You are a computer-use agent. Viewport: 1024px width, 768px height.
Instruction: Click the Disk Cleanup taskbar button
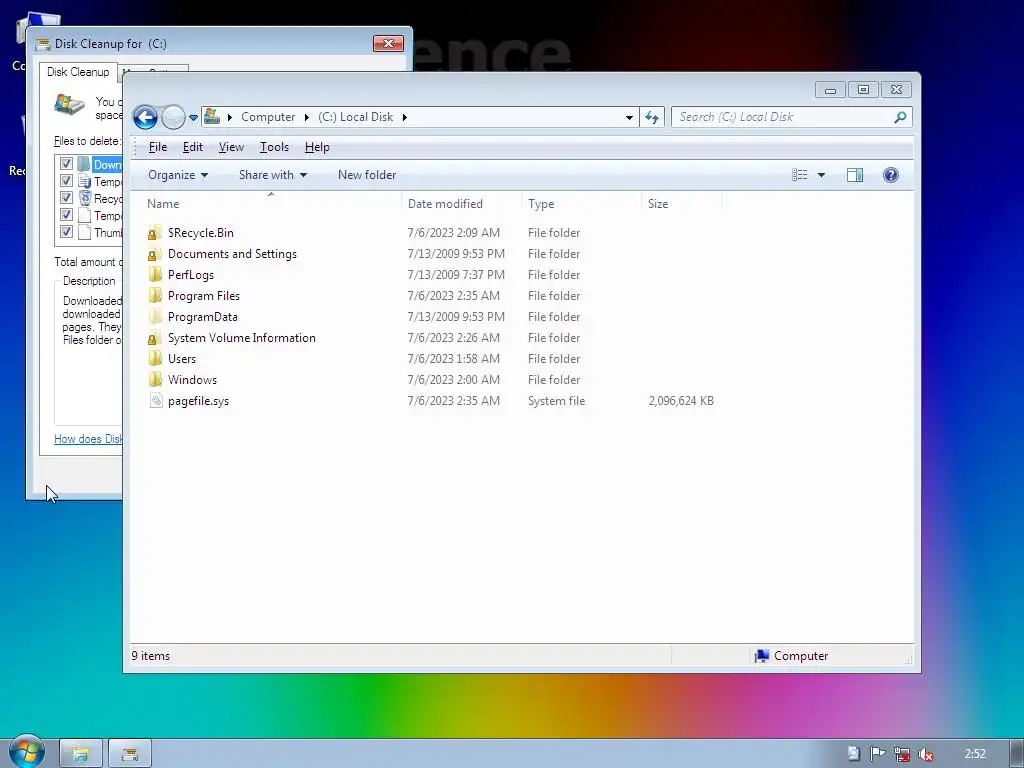click(x=130, y=754)
